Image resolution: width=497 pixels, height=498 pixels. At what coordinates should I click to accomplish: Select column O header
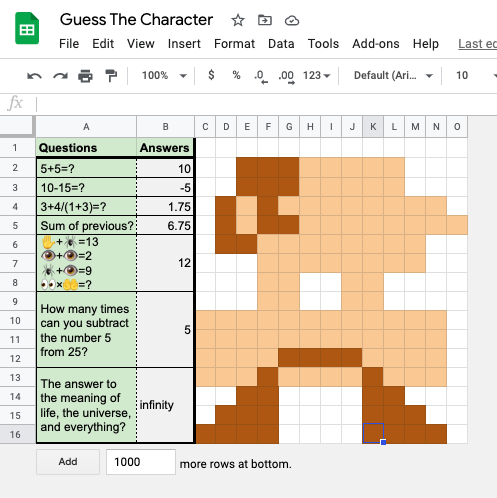457,127
